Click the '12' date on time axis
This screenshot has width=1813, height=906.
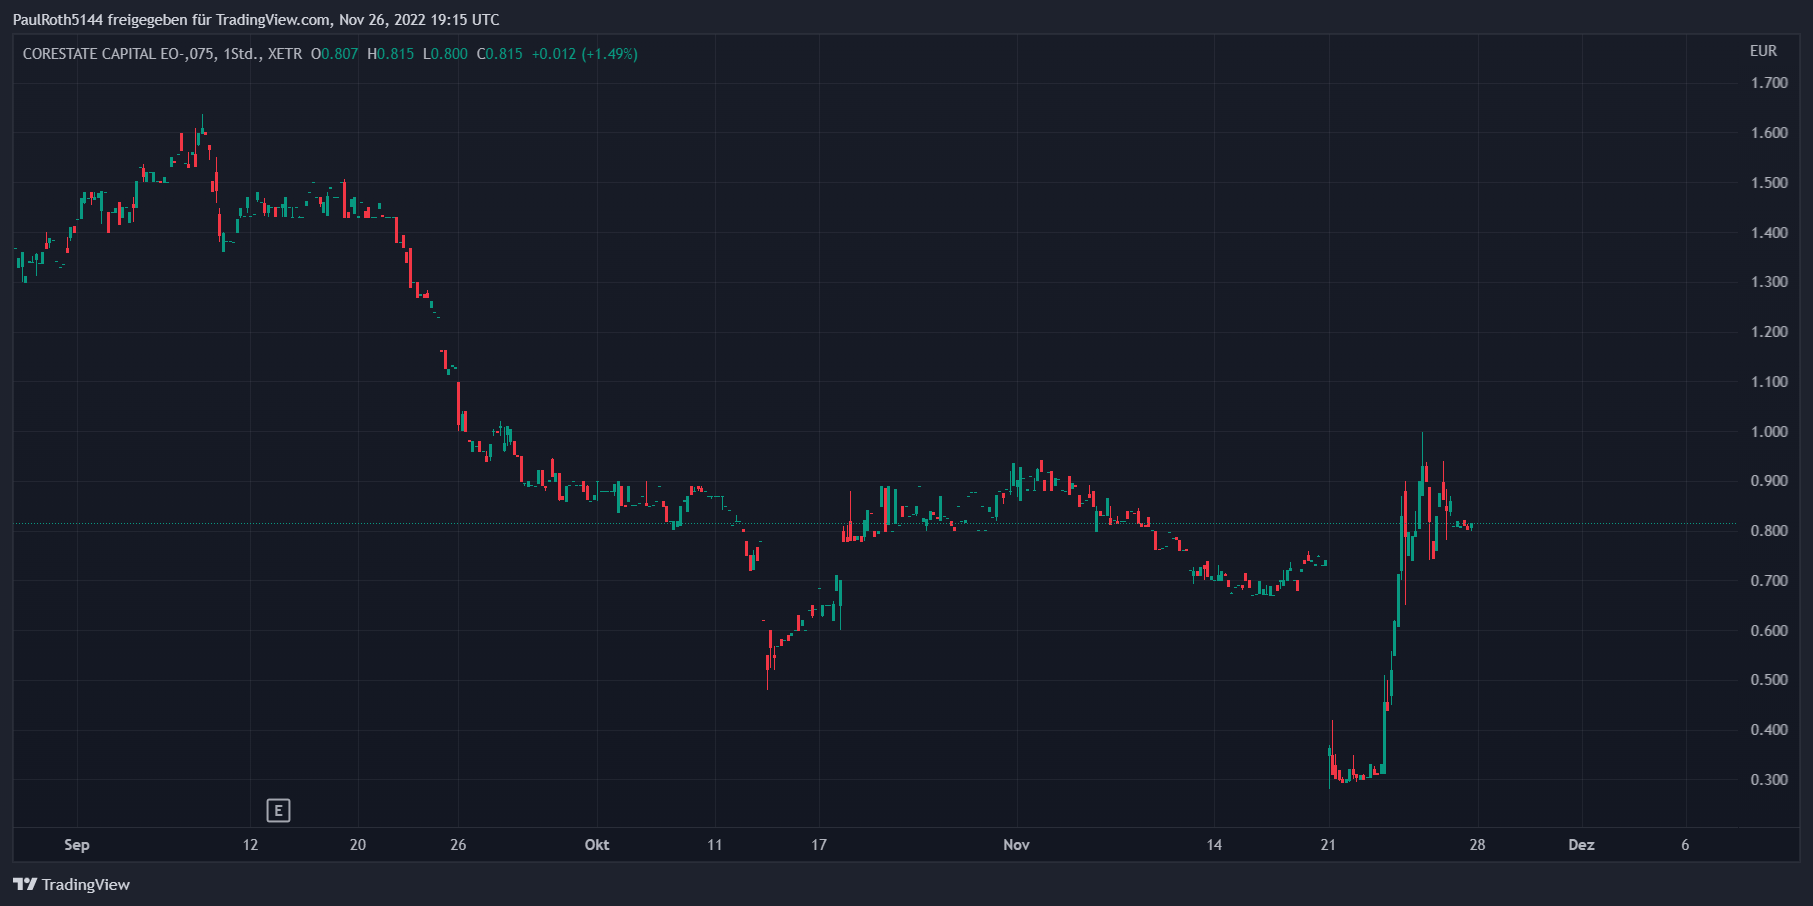point(250,845)
